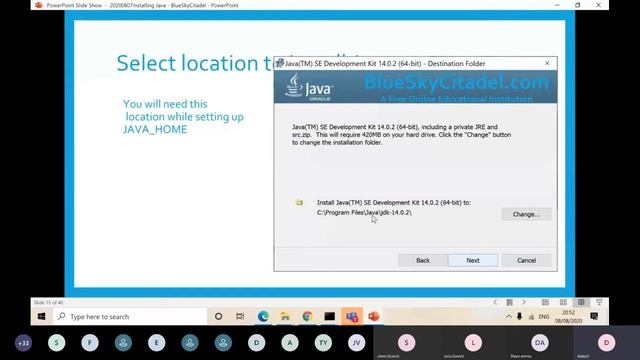Show hidden system tray icons
The width and height of the screenshot is (640, 360).
point(509,317)
